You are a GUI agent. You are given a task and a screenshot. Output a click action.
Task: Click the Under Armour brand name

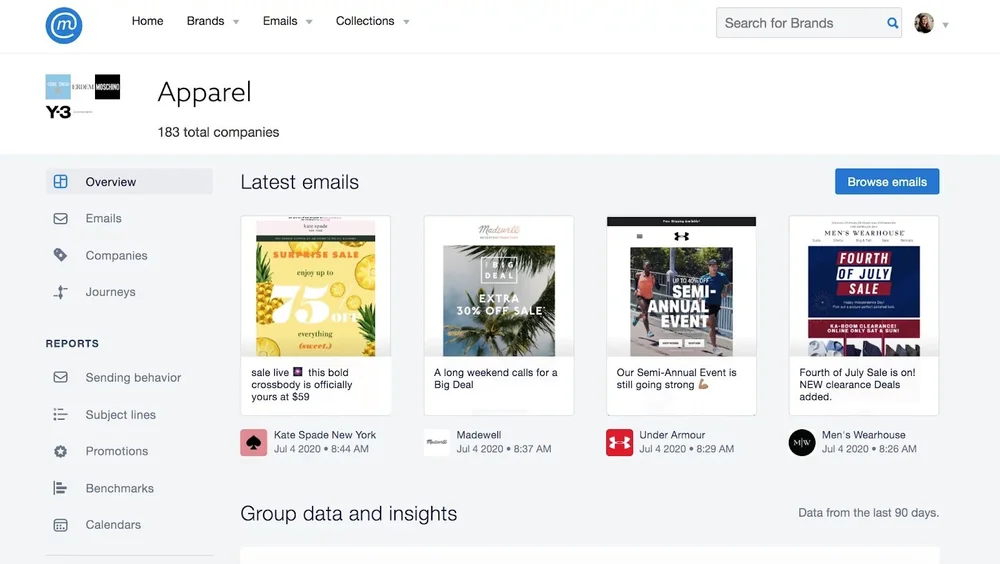(672, 434)
